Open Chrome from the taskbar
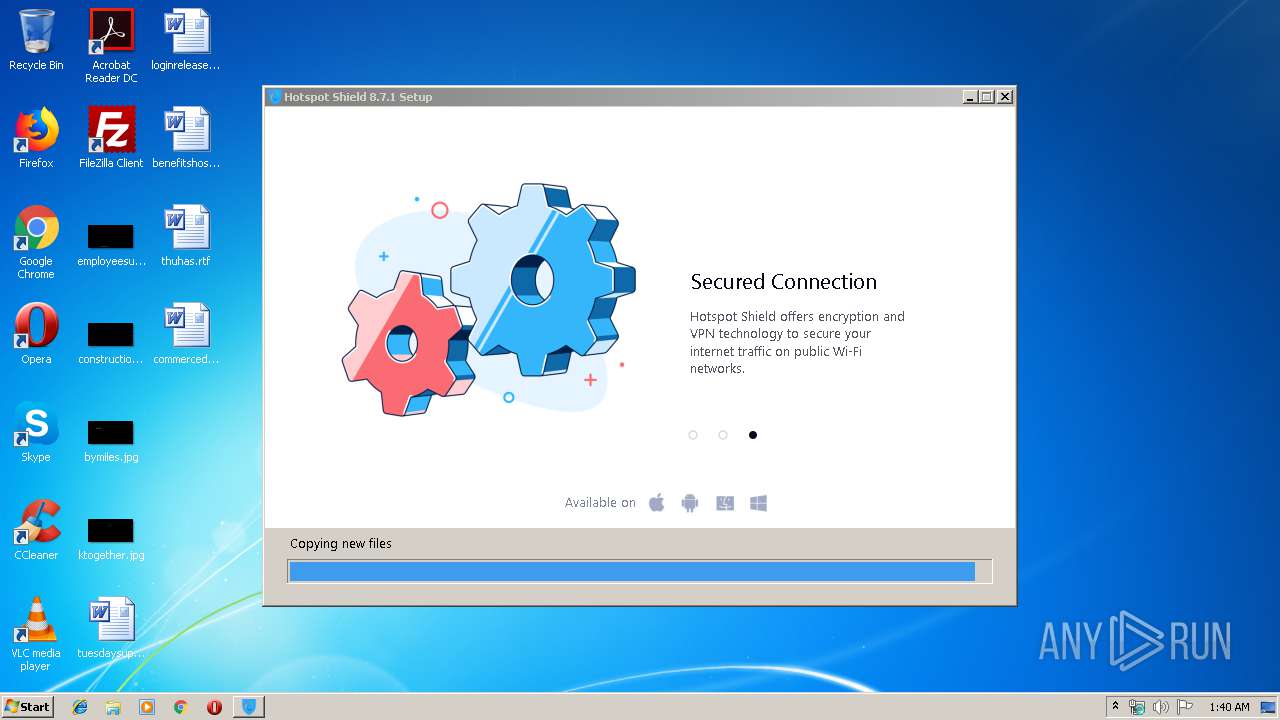The height and width of the screenshot is (720, 1280). [180, 707]
